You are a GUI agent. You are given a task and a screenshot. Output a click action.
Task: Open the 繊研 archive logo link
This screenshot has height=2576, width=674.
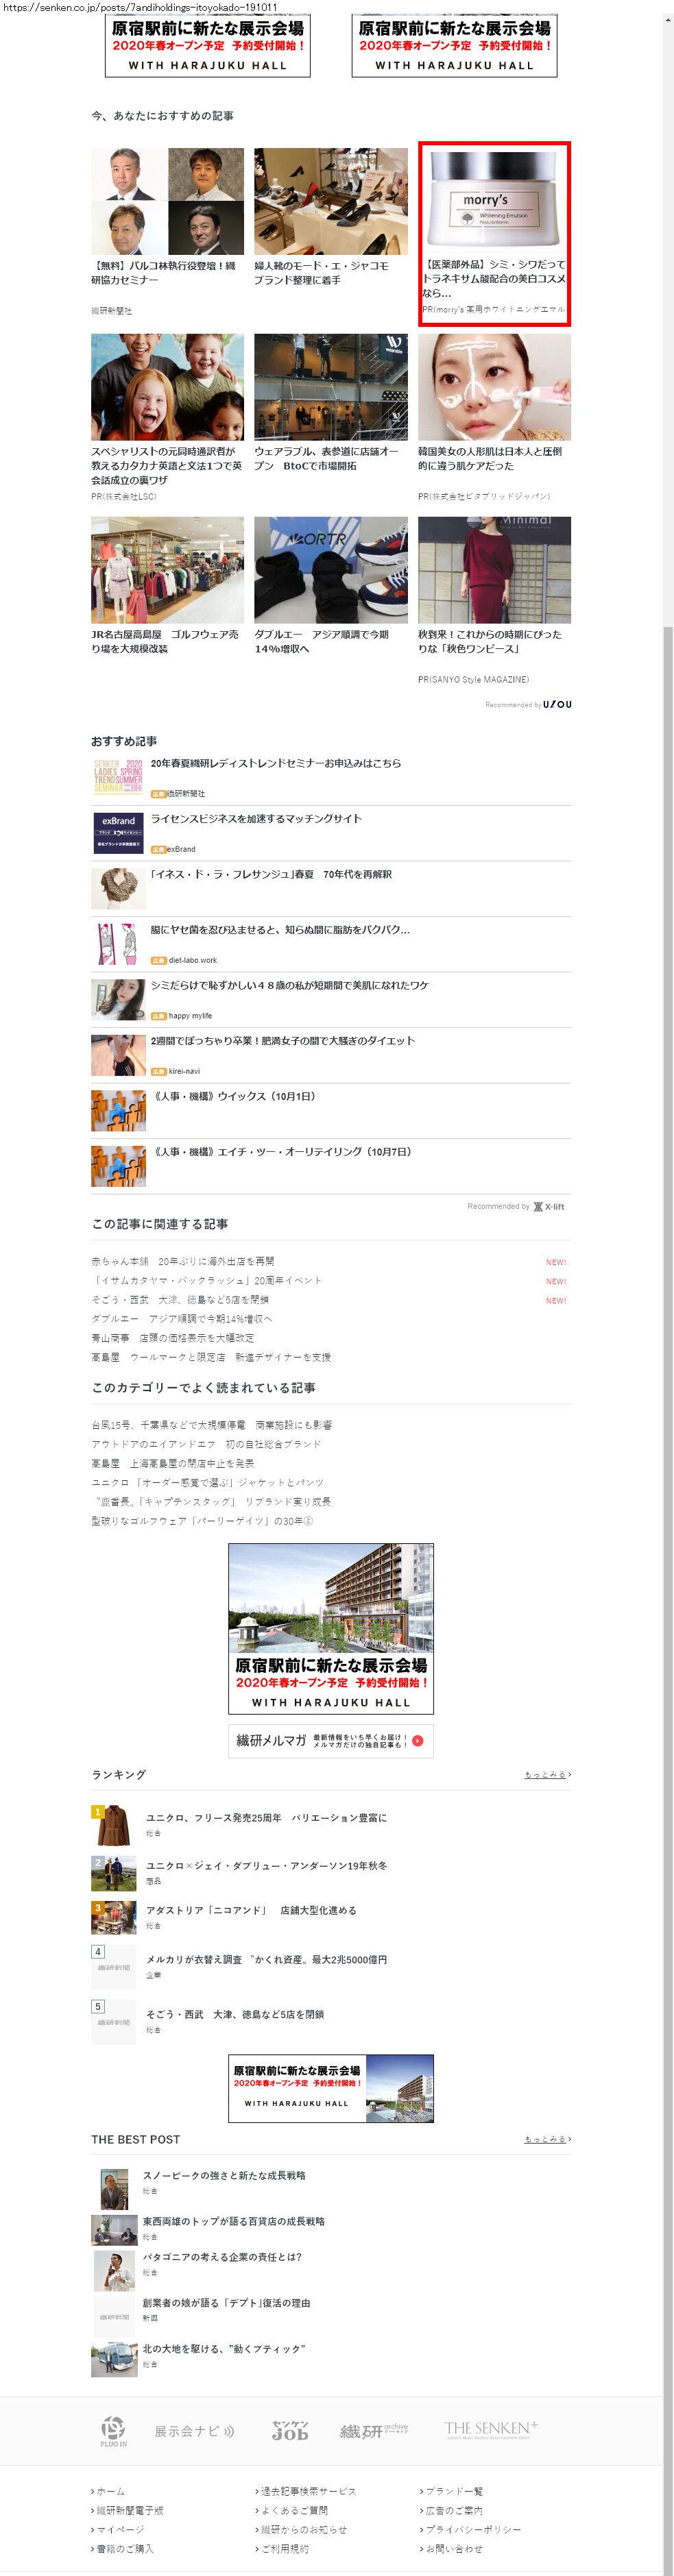[374, 2431]
